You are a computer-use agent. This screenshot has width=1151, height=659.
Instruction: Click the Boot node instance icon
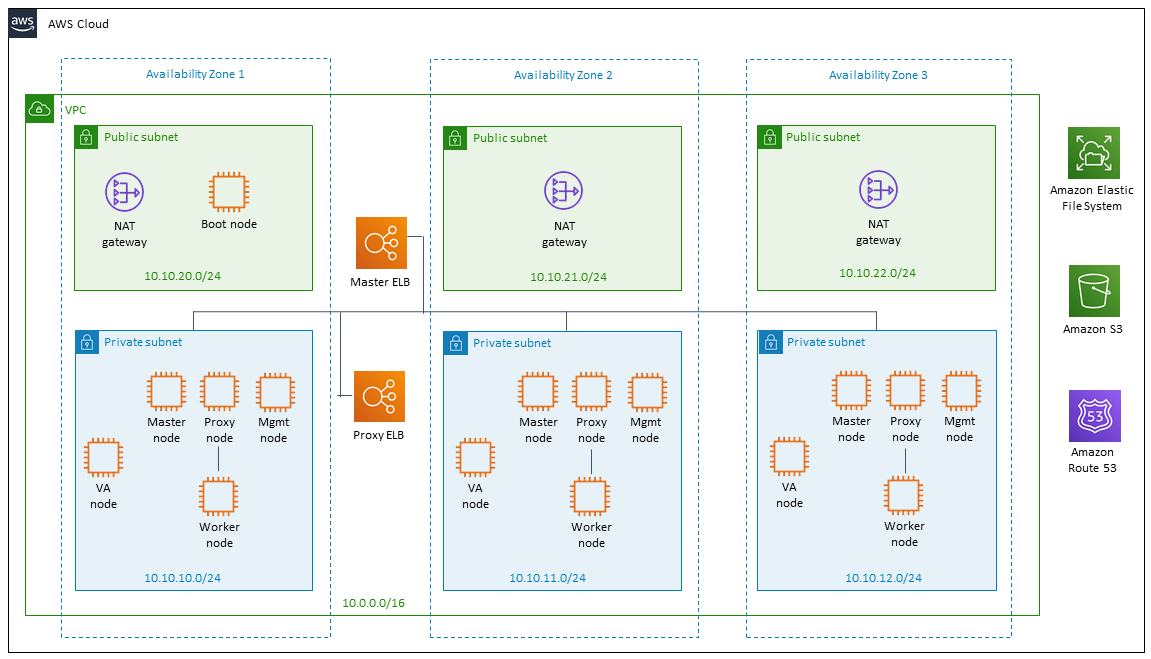click(229, 192)
